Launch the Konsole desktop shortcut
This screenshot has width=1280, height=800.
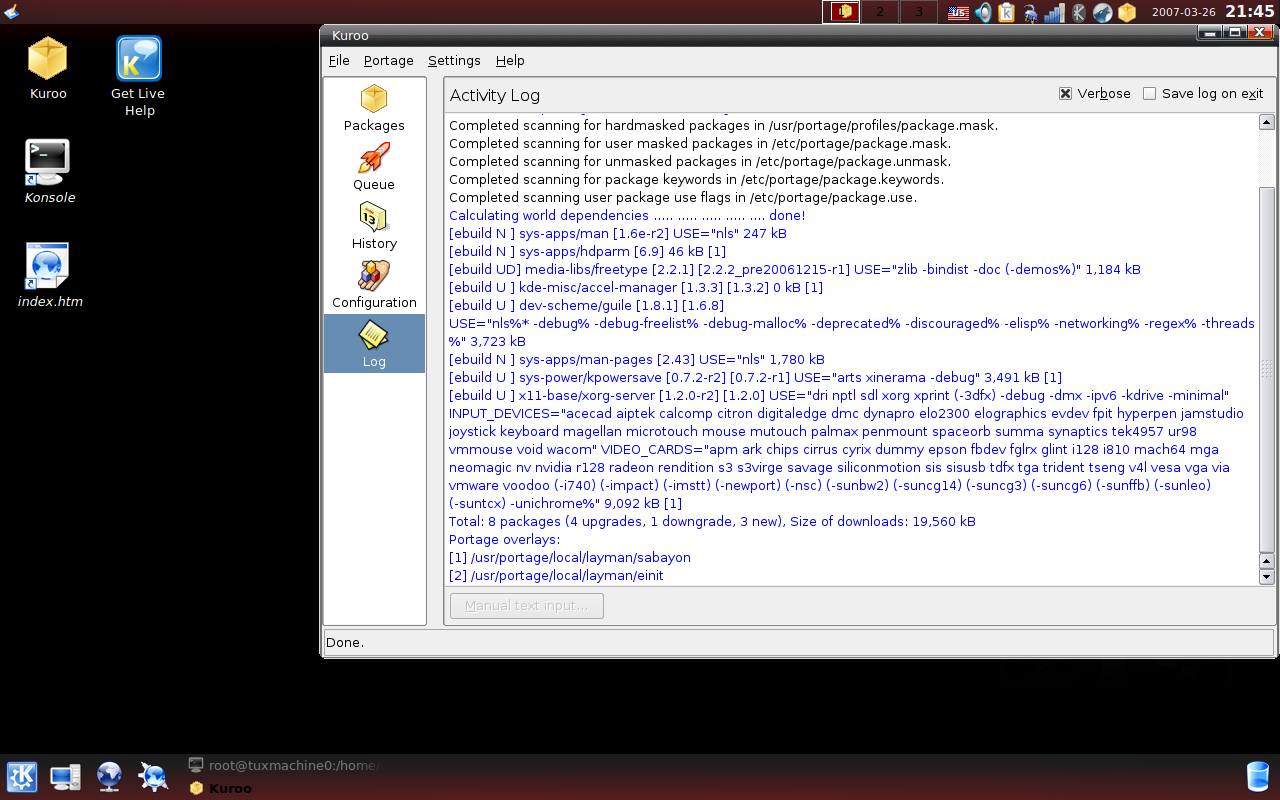pyautogui.click(x=49, y=172)
